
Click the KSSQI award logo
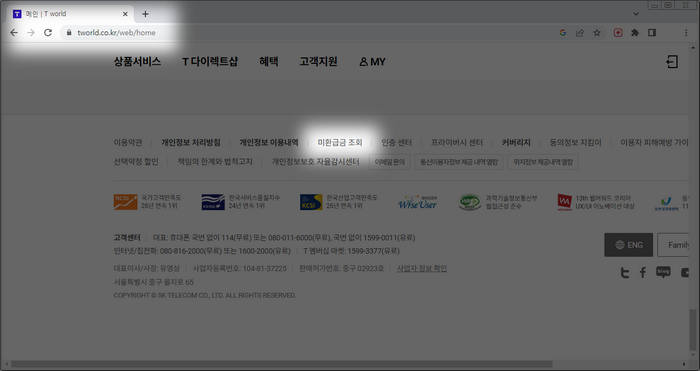(x=213, y=202)
